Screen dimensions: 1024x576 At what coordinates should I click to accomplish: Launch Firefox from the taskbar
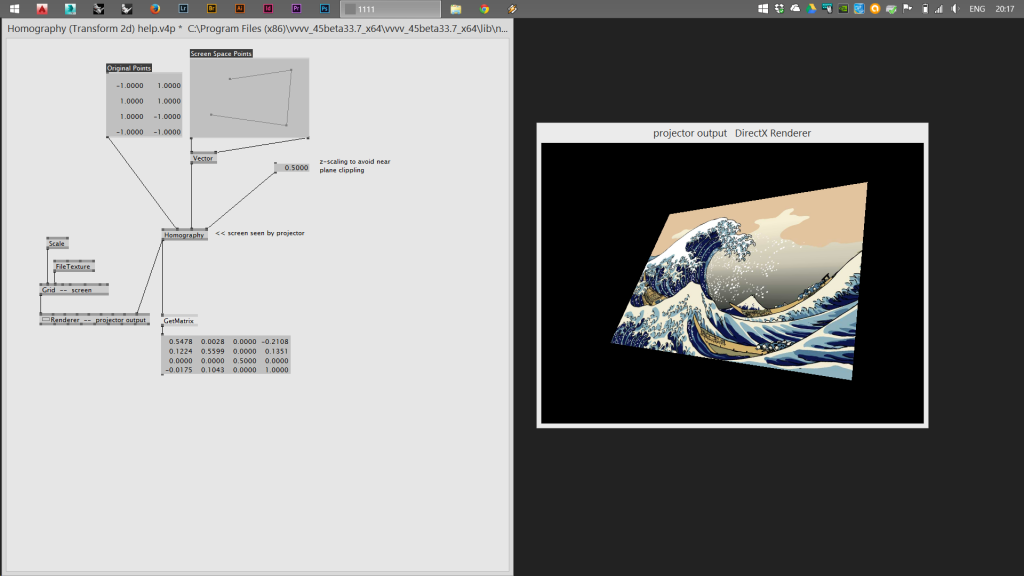155,9
